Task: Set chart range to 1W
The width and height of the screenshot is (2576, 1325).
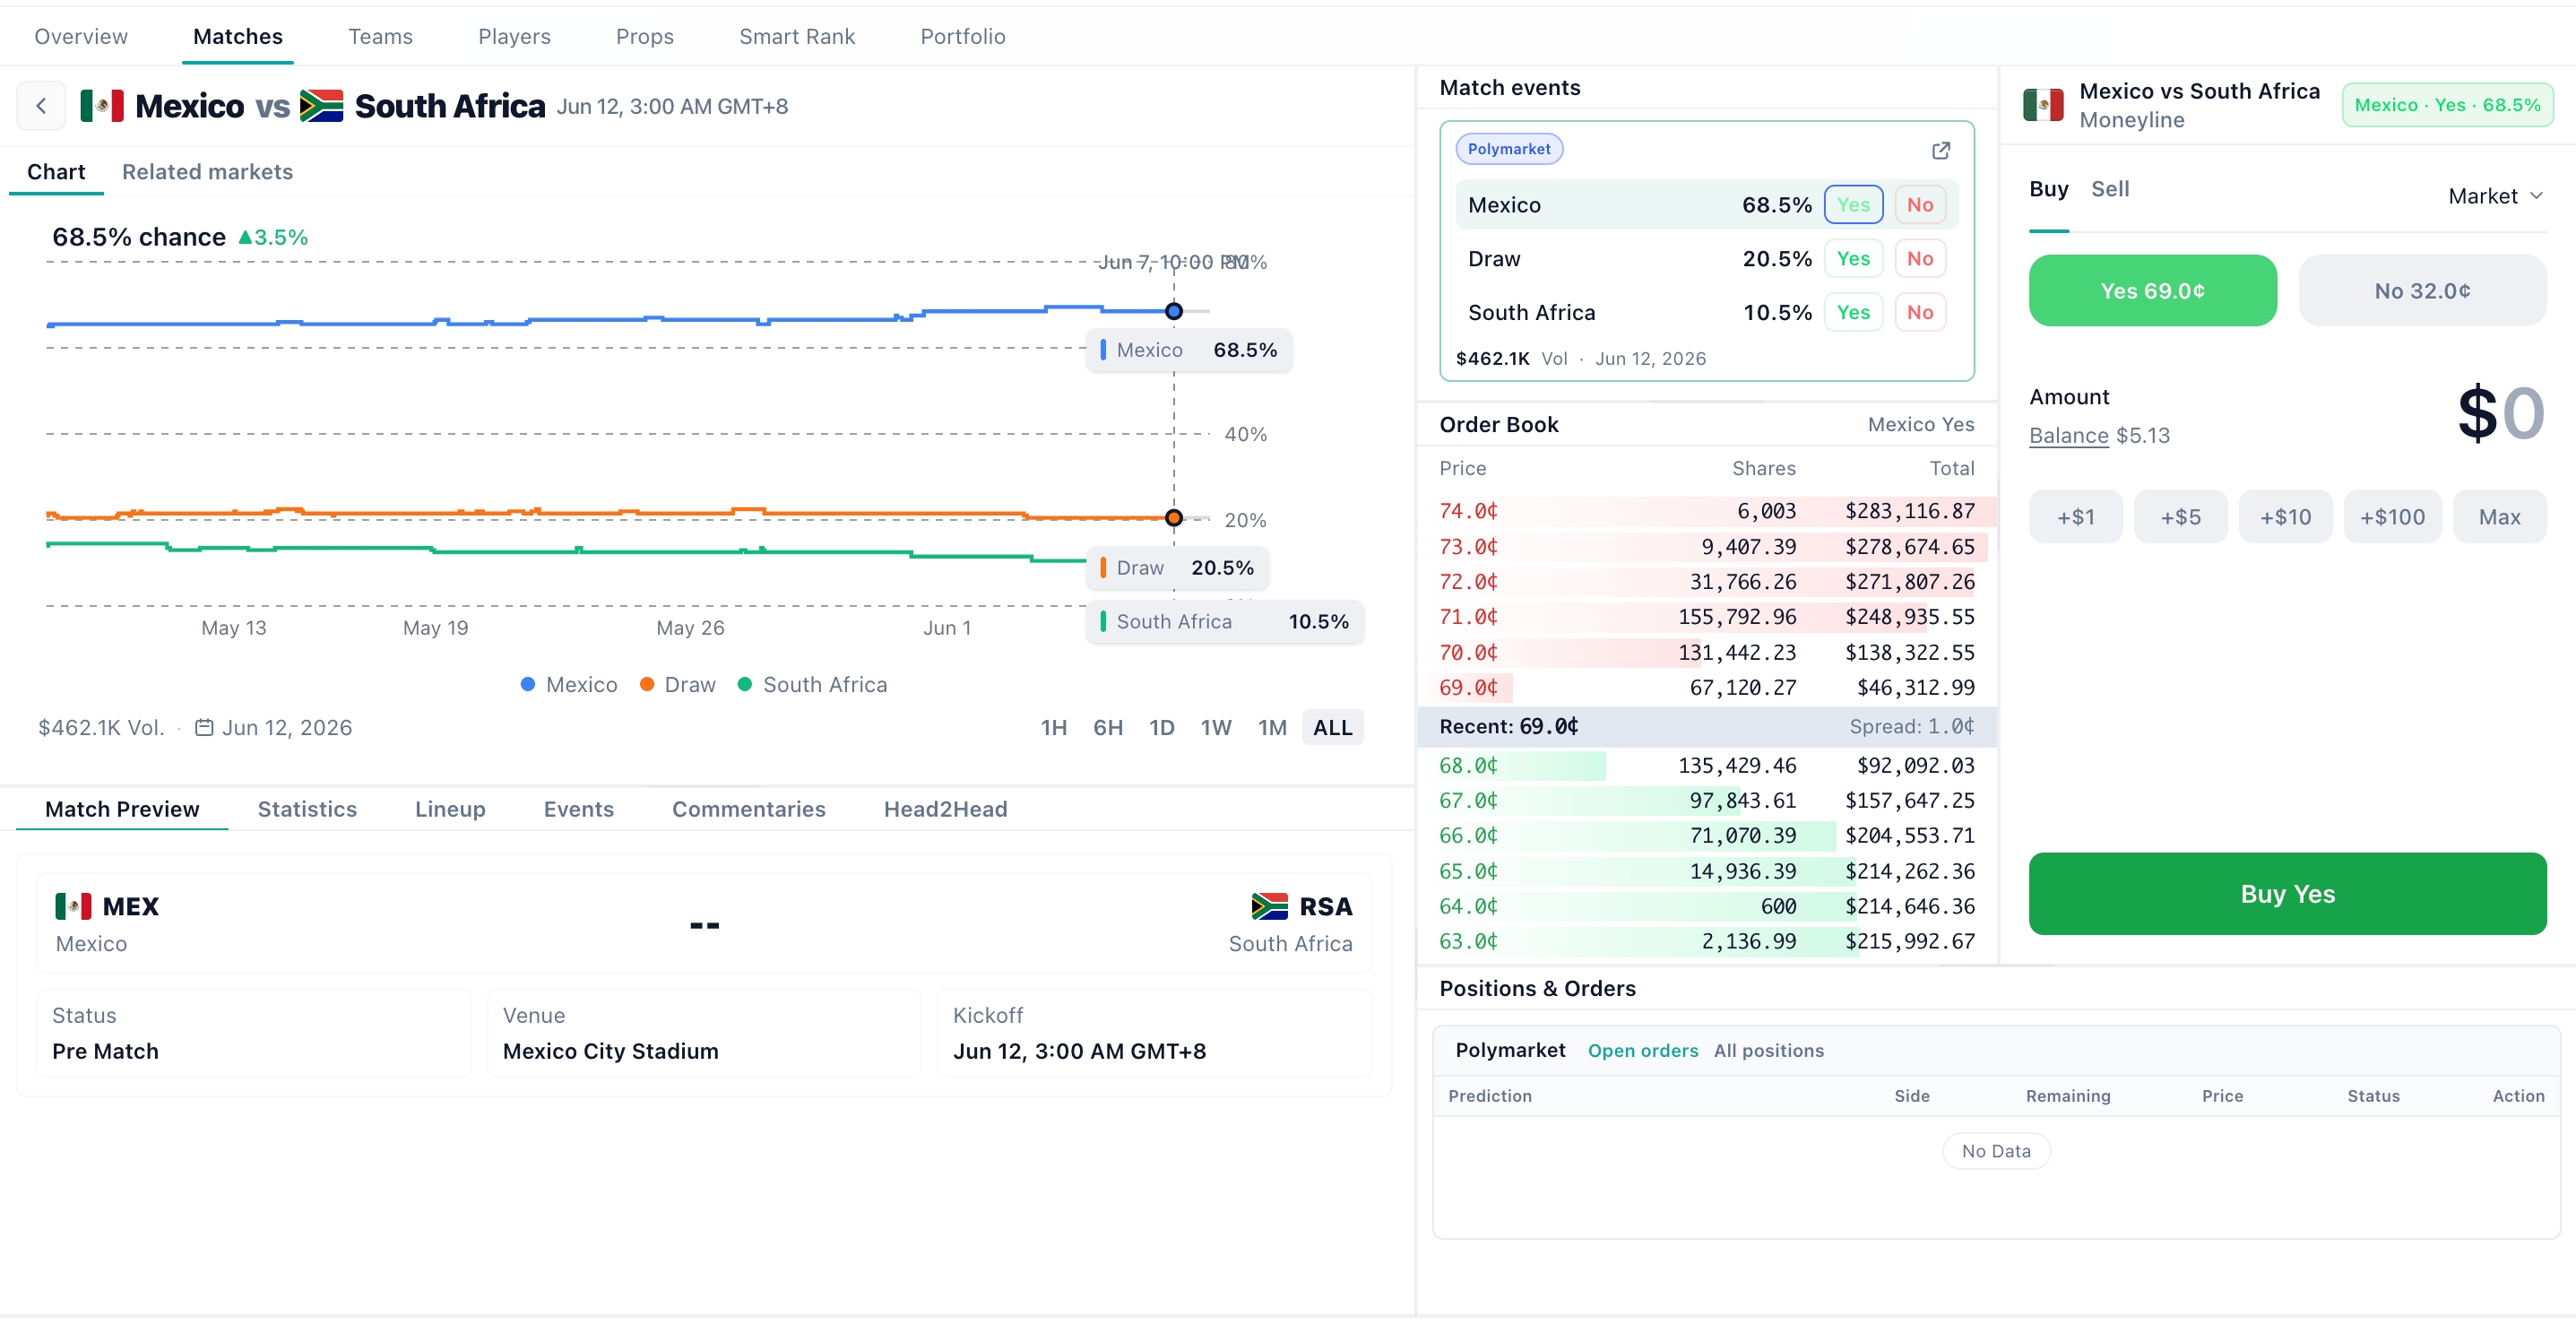Action: tap(1216, 728)
